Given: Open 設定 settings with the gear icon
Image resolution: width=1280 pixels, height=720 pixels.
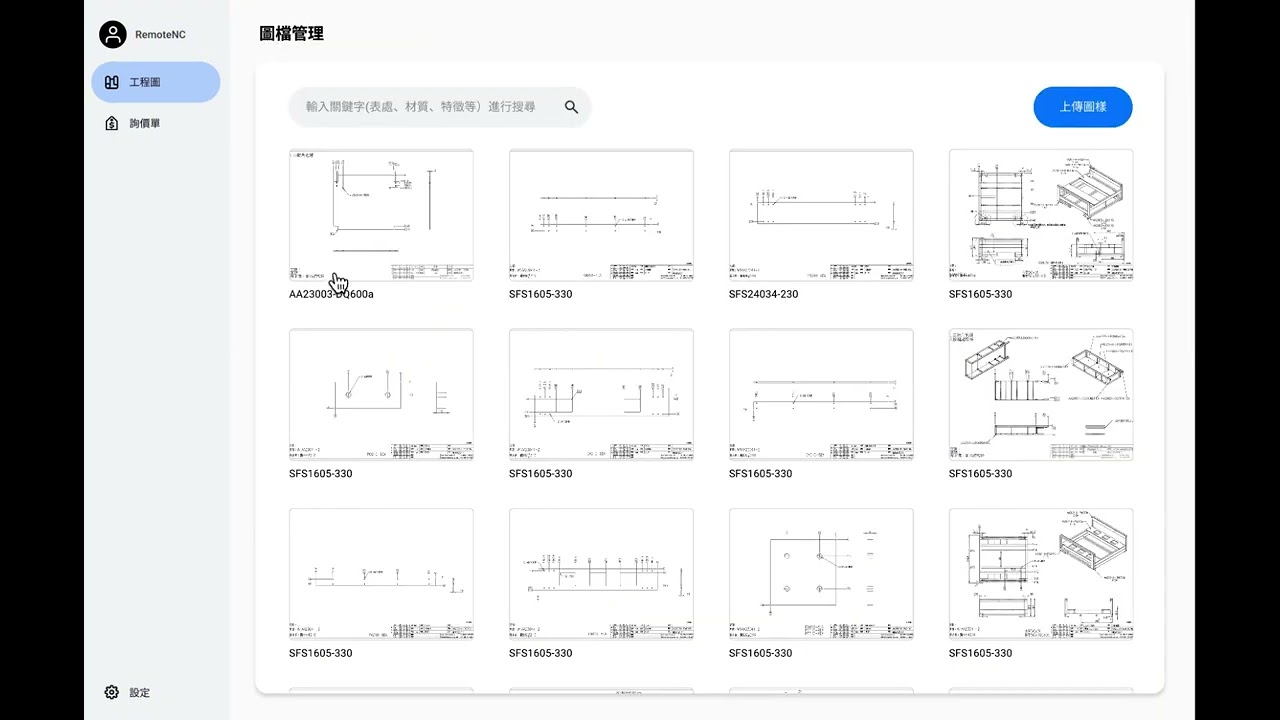Looking at the screenshot, I should [x=127, y=692].
